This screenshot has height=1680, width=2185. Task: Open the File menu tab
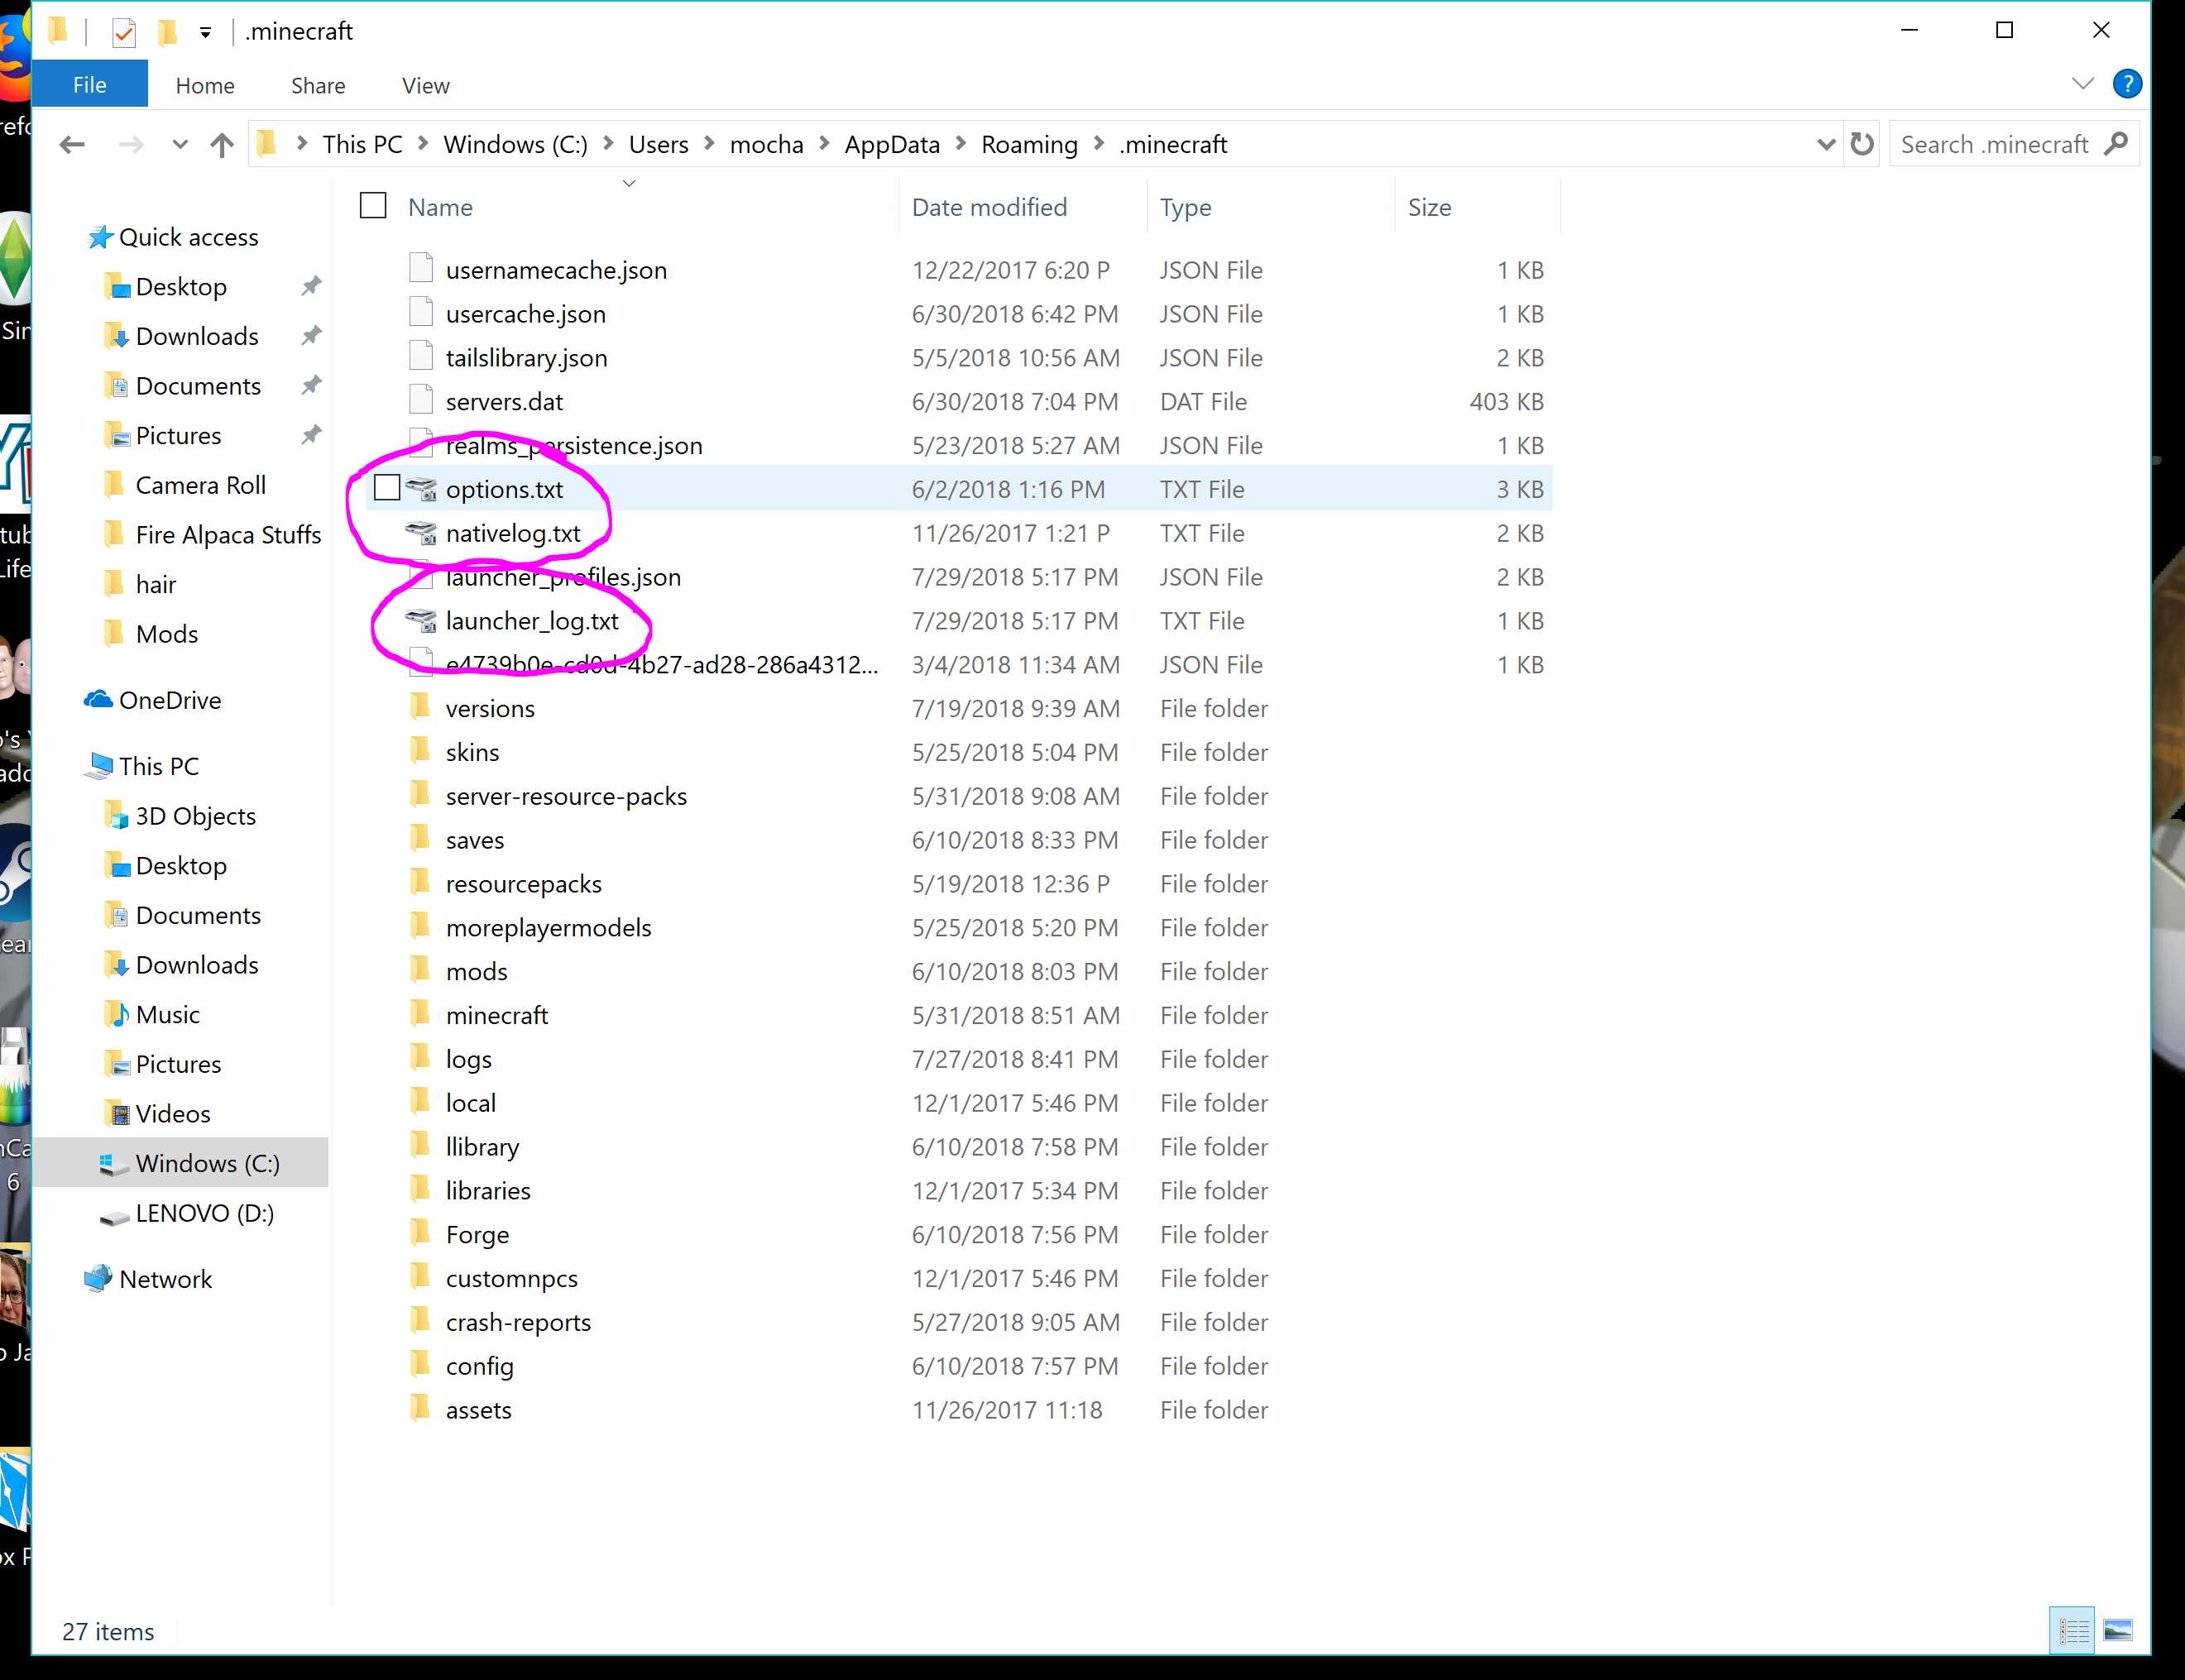(x=89, y=85)
